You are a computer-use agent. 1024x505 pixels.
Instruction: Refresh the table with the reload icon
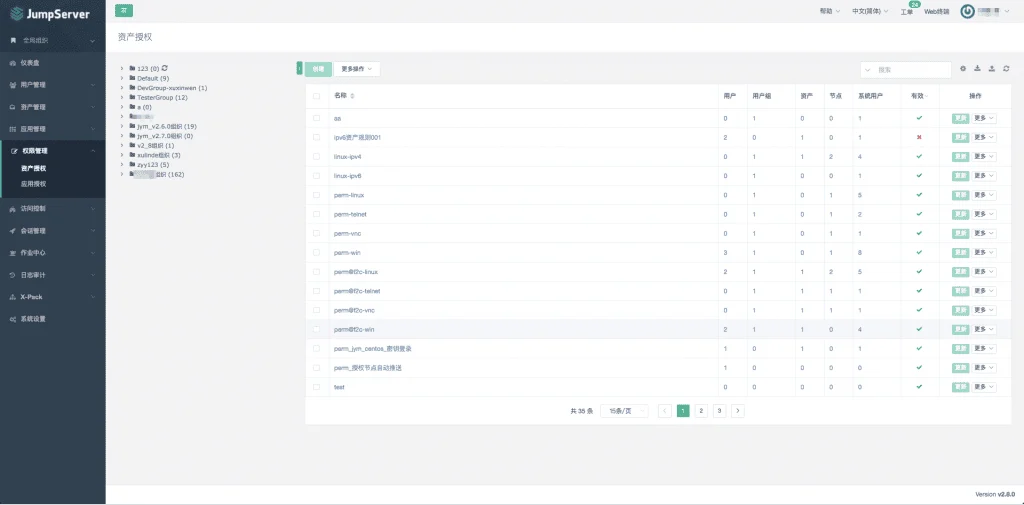(x=1006, y=69)
